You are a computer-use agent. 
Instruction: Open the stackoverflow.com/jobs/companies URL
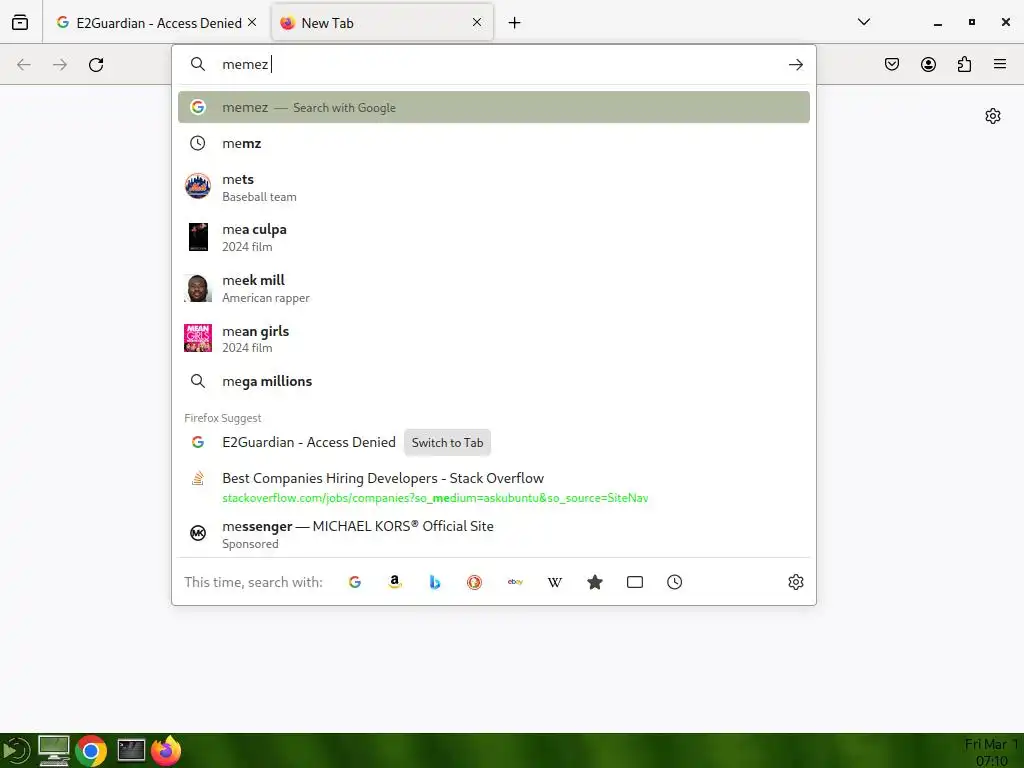pos(435,498)
